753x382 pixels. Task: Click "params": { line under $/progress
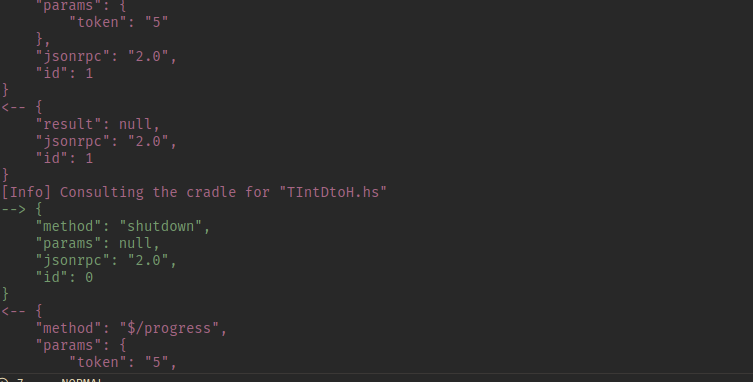pos(81,345)
